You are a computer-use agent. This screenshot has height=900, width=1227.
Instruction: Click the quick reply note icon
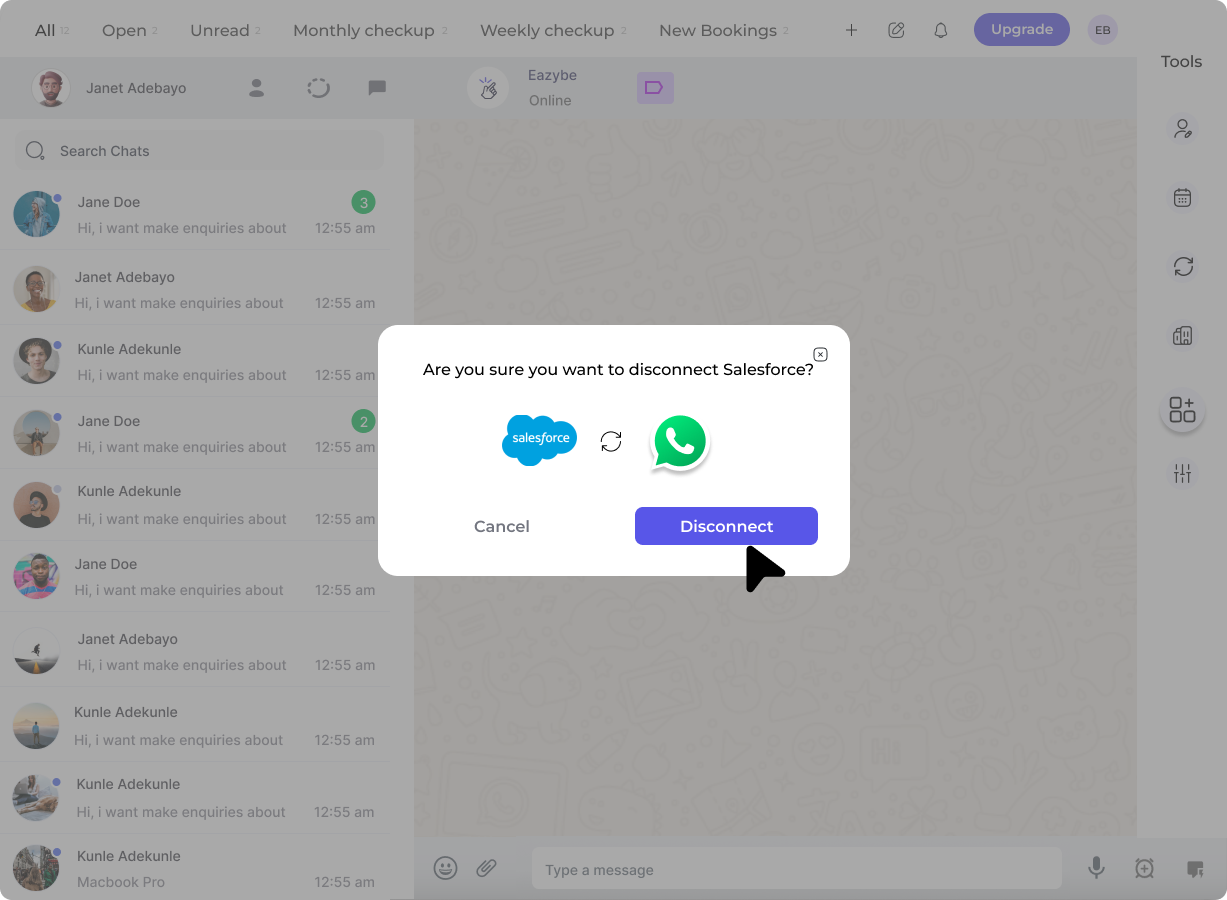coord(1194,868)
